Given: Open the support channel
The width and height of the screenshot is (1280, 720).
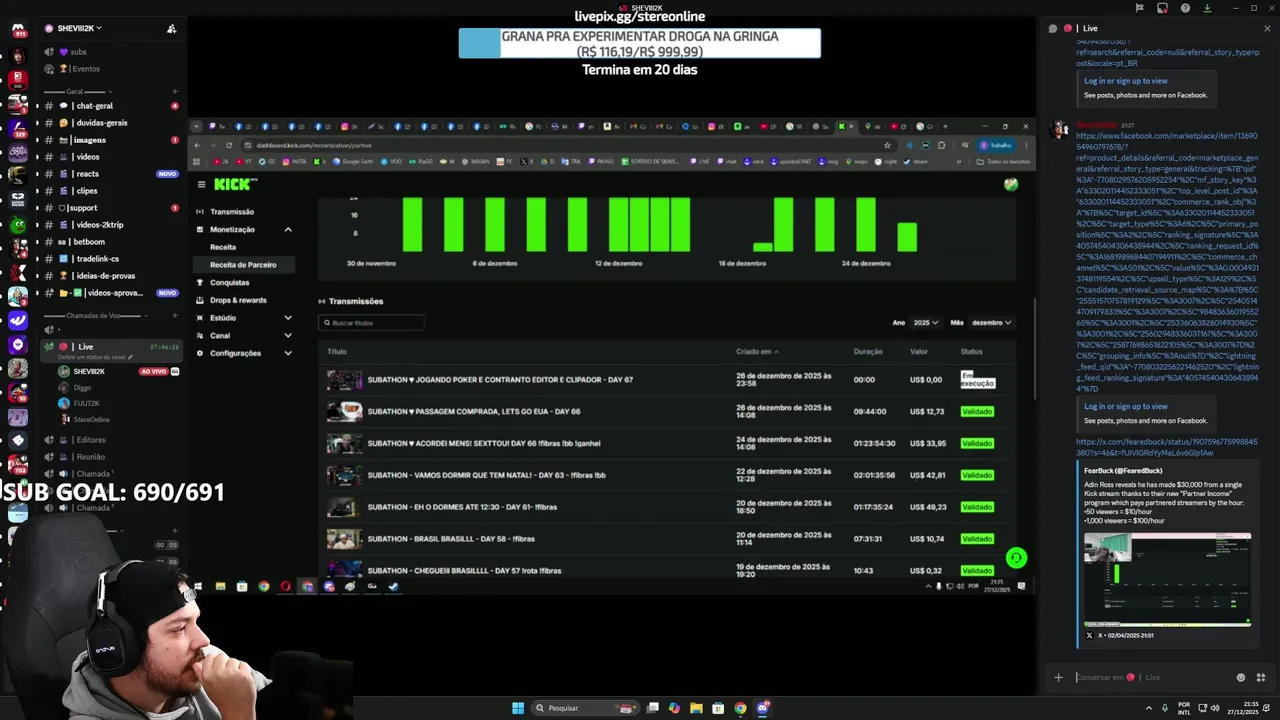Looking at the screenshot, I should click(110, 208).
